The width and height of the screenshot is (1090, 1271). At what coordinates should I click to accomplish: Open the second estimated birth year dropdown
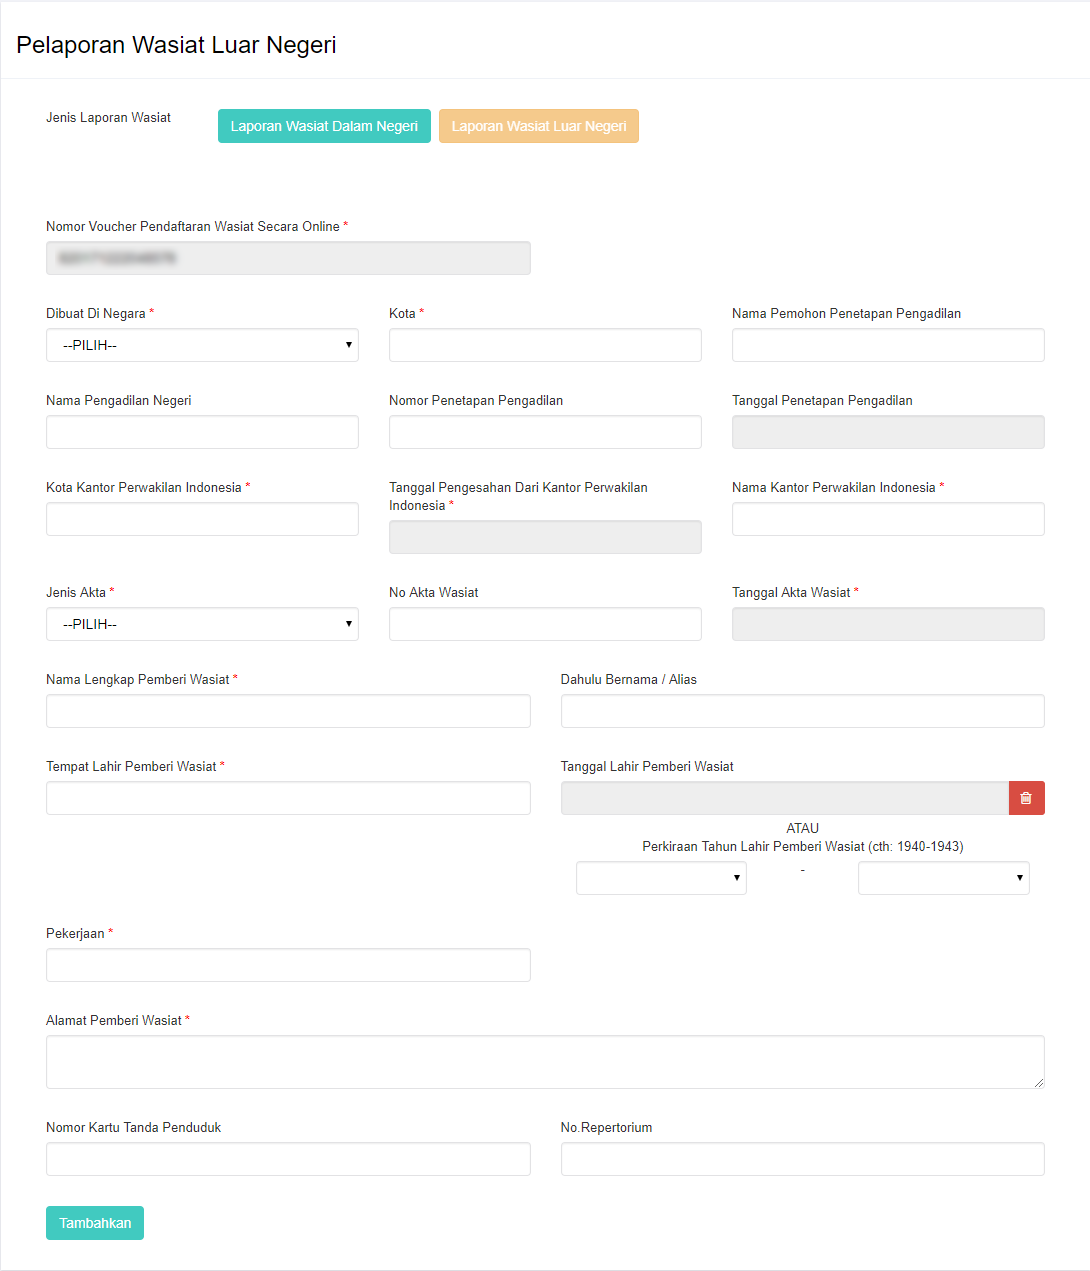tap(943, 878)
